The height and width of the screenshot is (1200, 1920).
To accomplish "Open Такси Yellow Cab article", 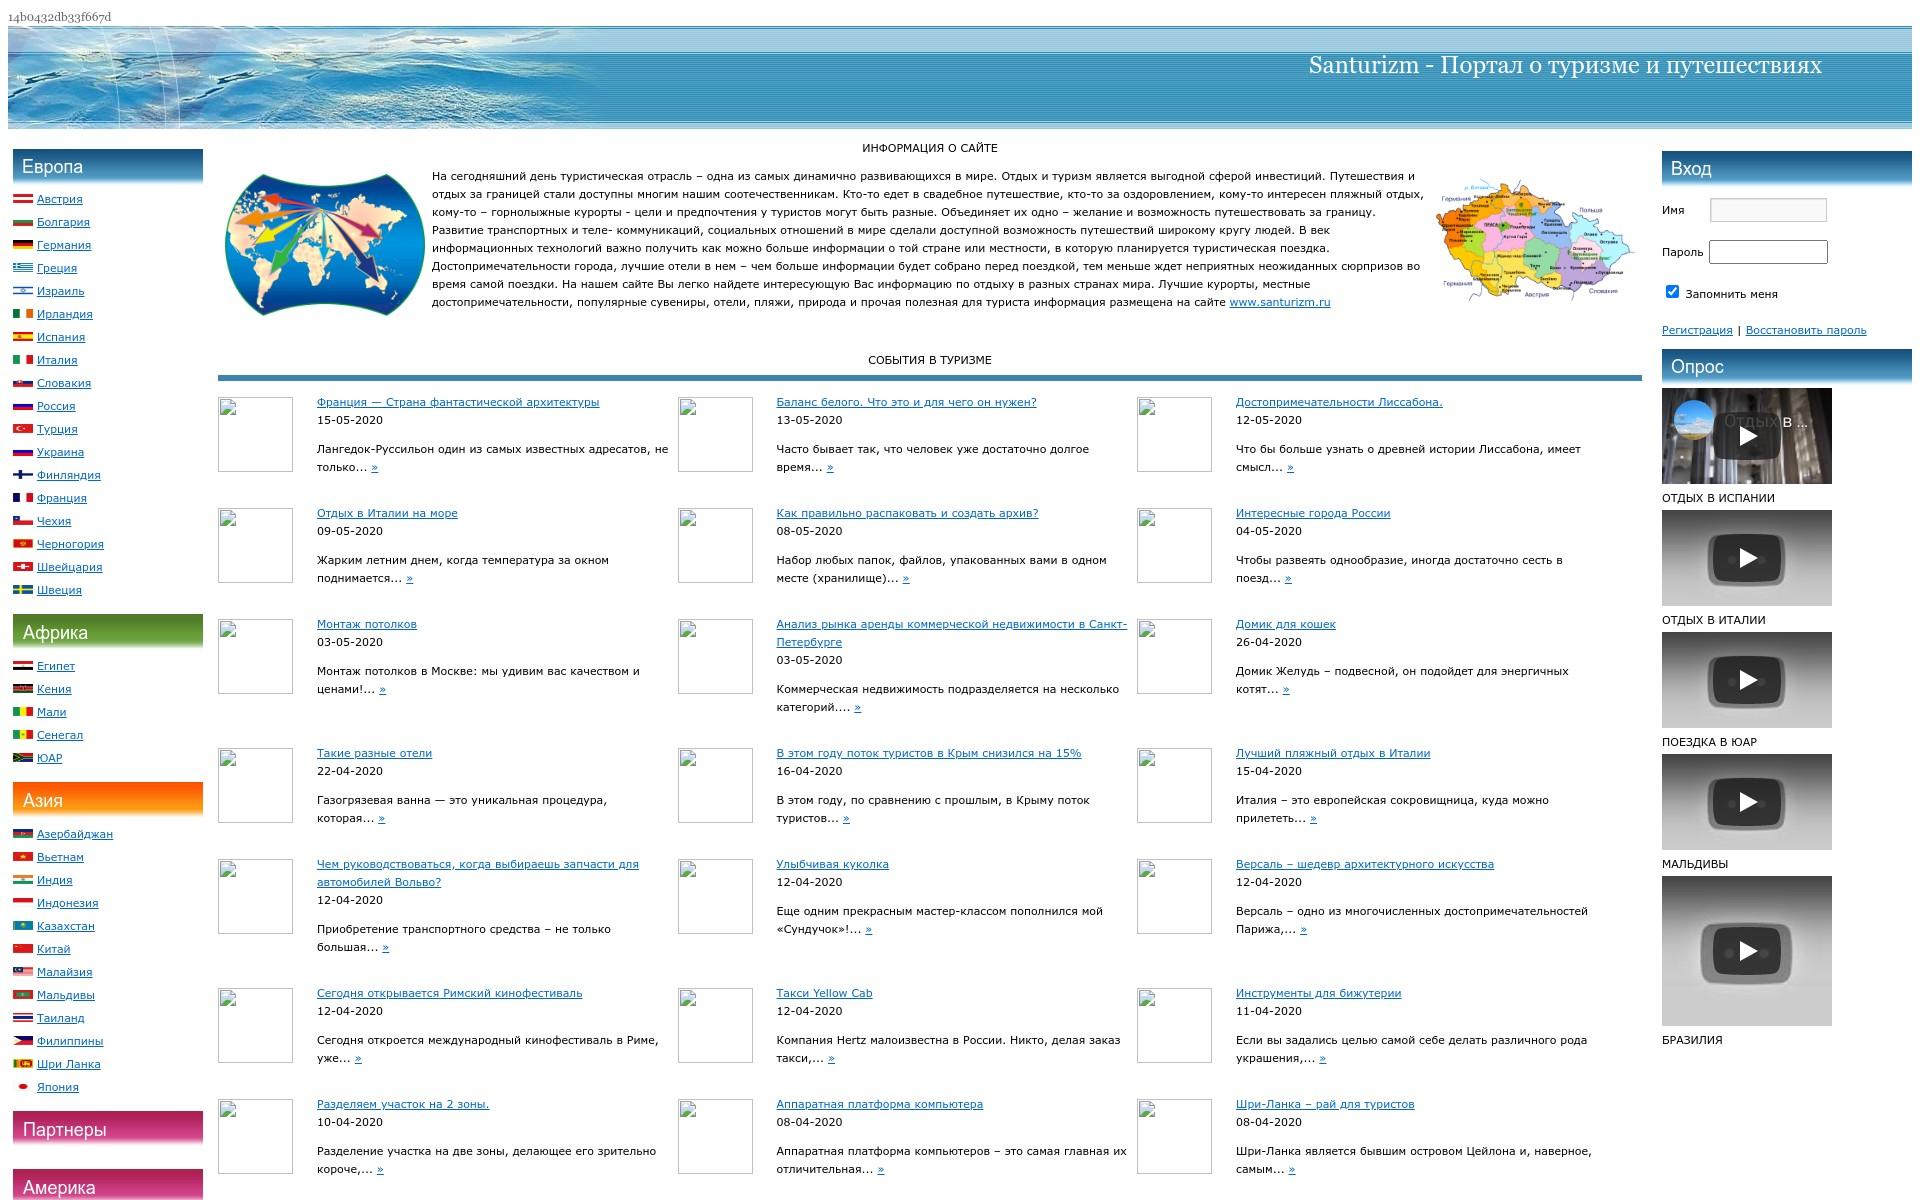I will coord(824,993).
